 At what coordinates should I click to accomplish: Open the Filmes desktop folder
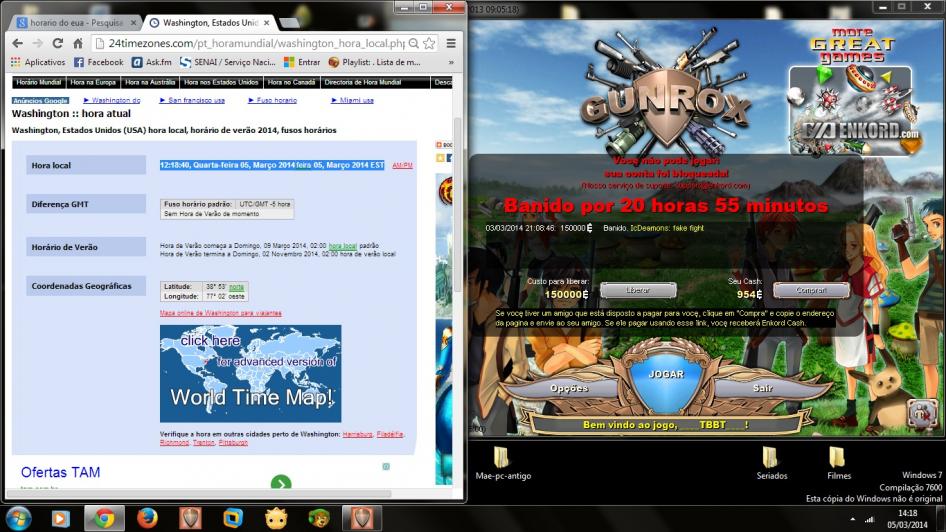pyautogui.click(x=838, y=463)
